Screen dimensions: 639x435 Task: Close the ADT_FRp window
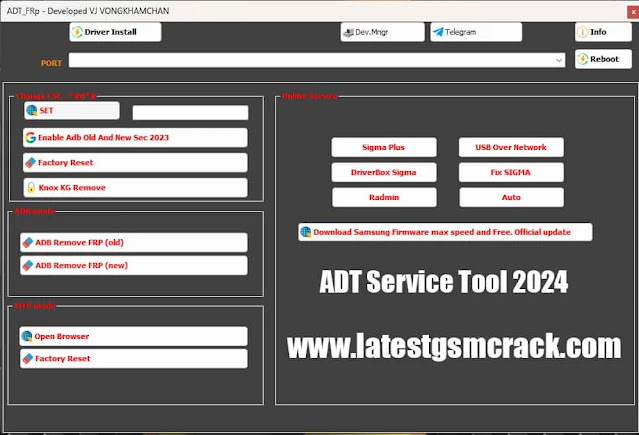click(633, 12)
